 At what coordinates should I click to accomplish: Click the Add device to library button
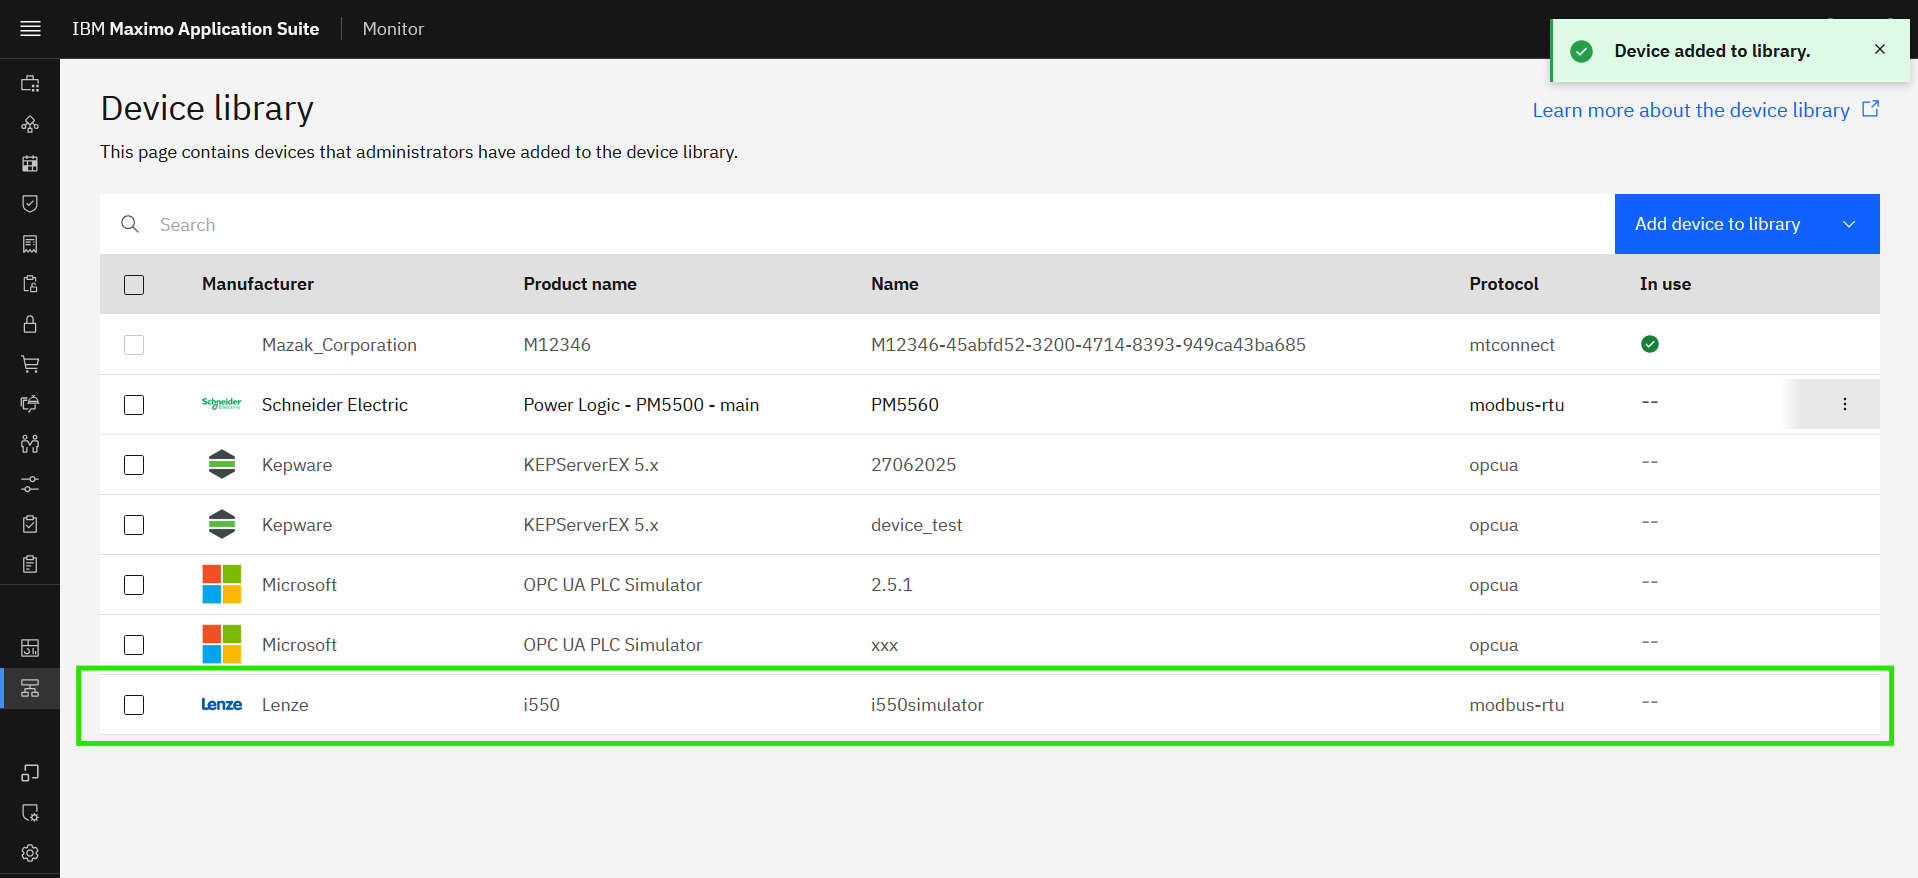(1747, 224)
